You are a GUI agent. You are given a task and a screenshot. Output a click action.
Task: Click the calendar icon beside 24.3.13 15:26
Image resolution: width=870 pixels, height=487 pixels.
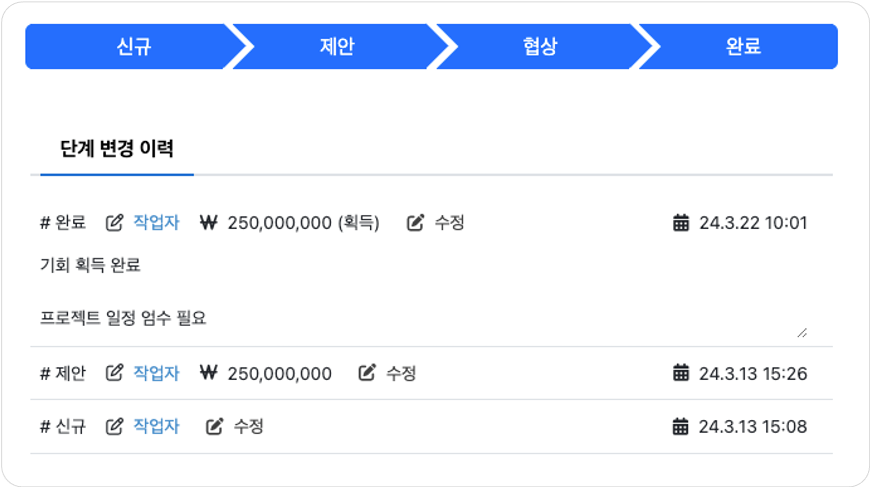click(681, 373)
